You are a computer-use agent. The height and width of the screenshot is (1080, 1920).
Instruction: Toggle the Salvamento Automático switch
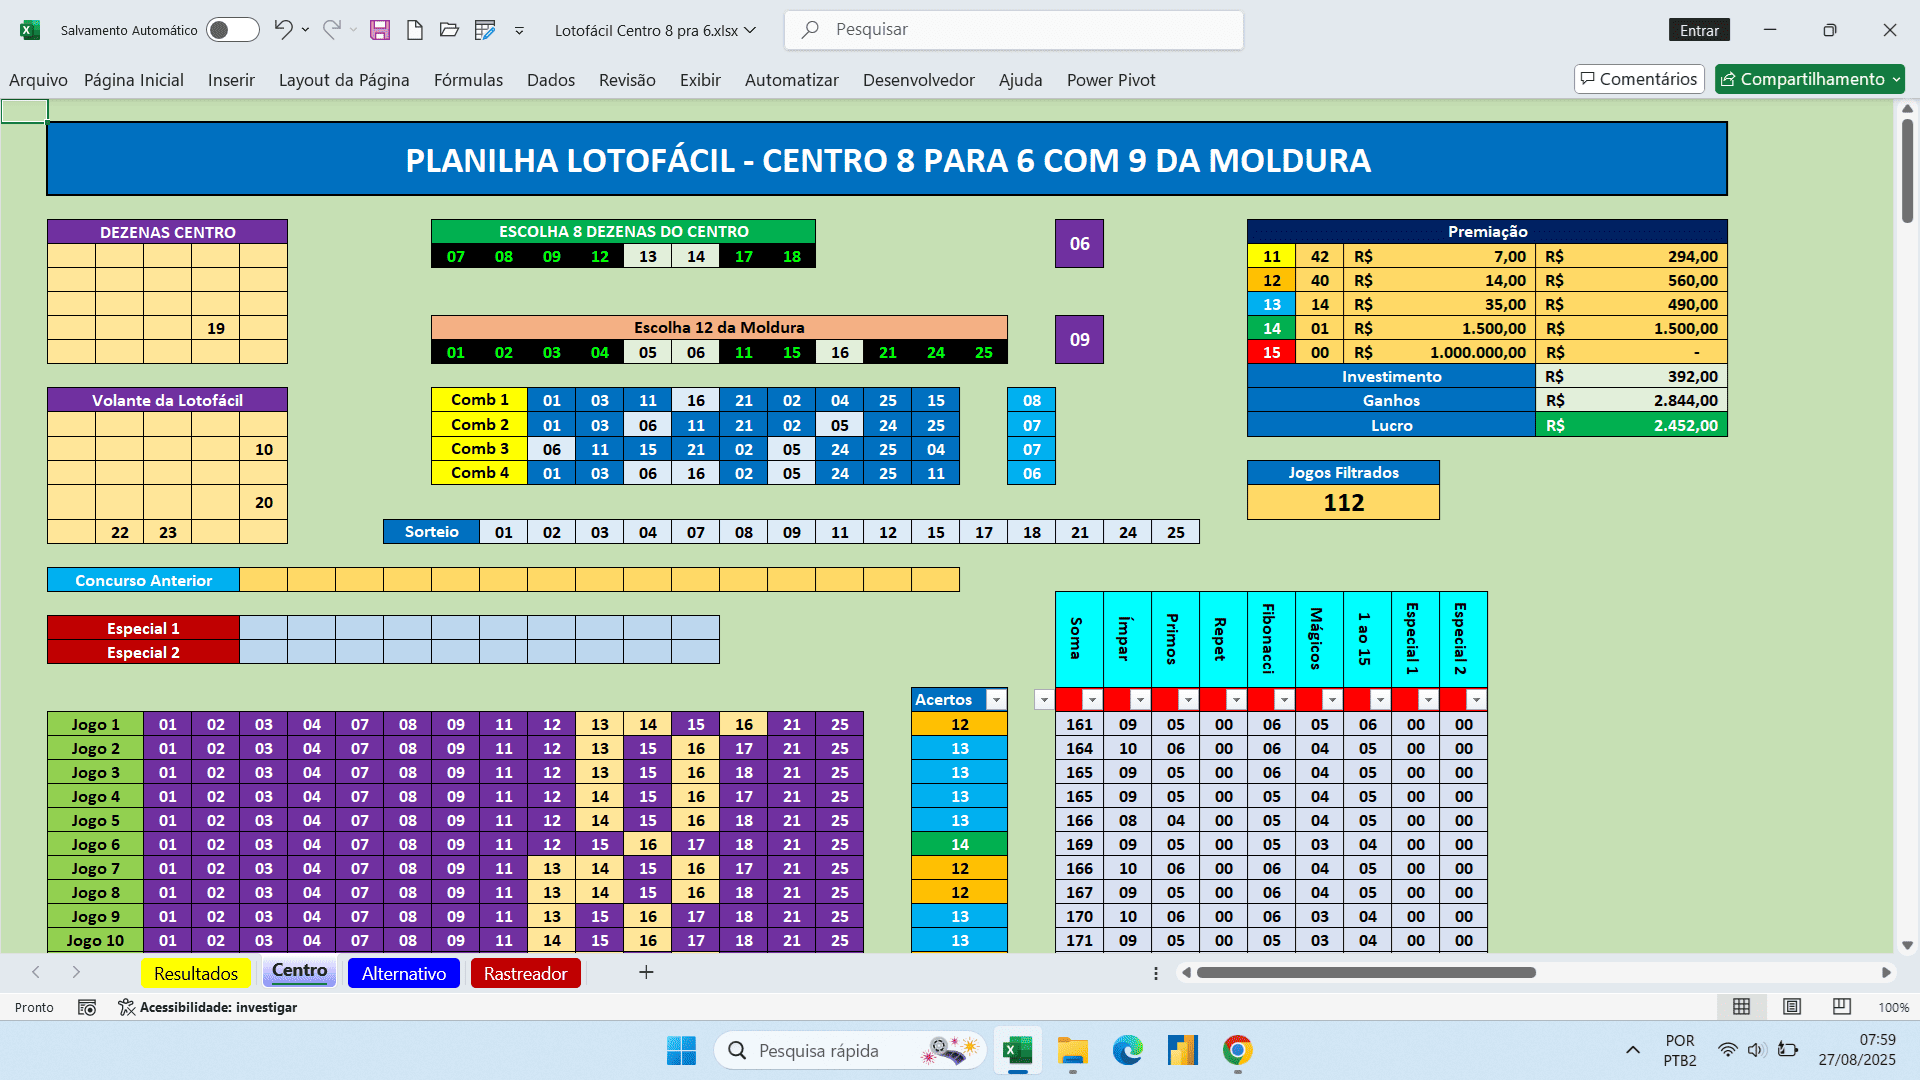(x=232, y=30)
